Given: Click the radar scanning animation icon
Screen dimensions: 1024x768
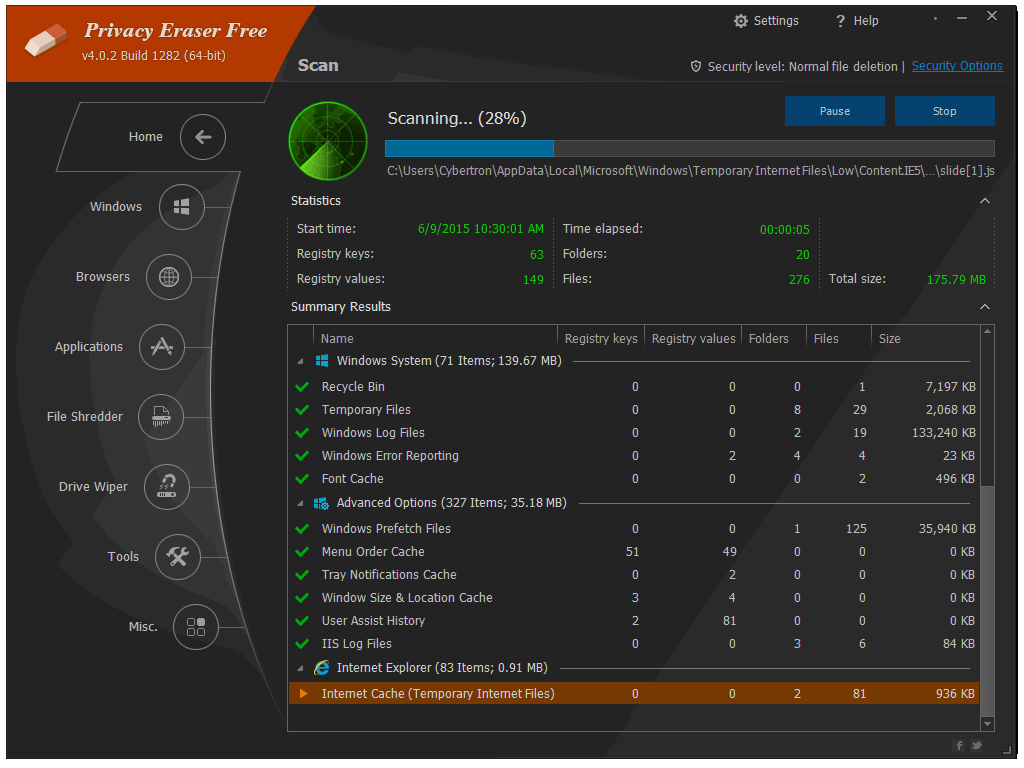Looking at the screenshot, I should click(x=327, y=139).
